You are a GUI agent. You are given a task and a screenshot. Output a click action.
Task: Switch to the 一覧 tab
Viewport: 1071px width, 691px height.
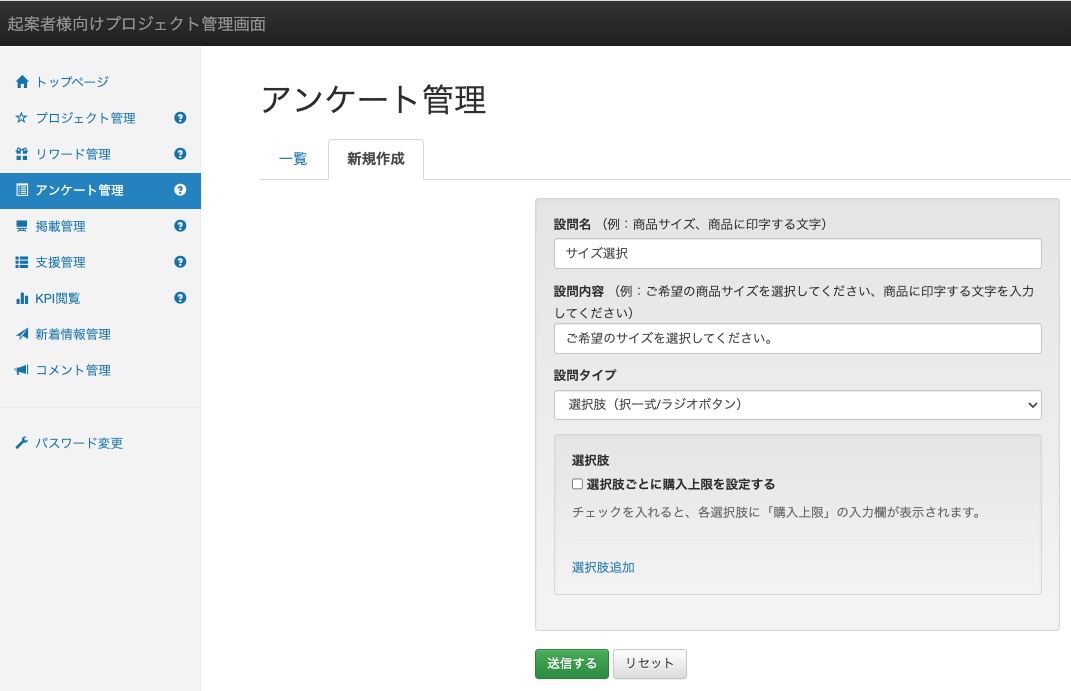pos(294,159)
